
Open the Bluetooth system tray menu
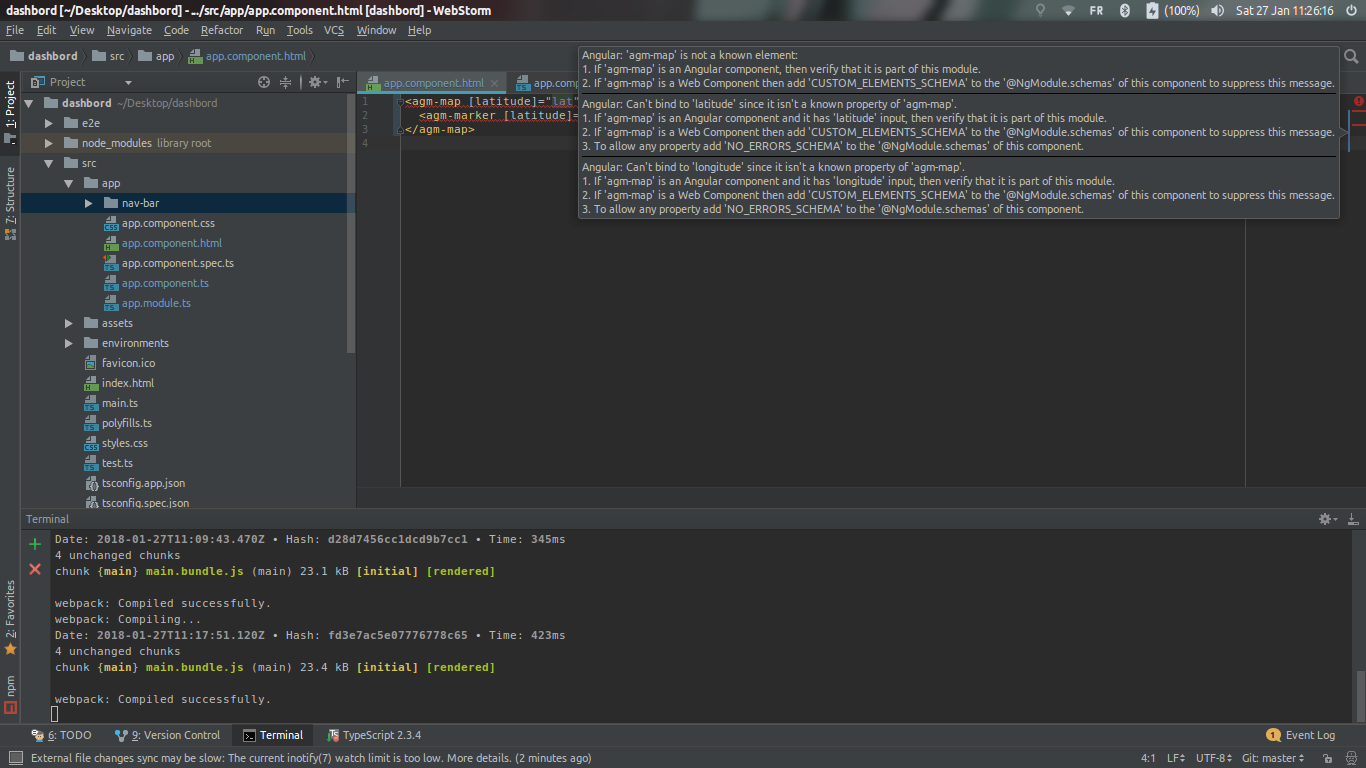tap(1124, 10)
